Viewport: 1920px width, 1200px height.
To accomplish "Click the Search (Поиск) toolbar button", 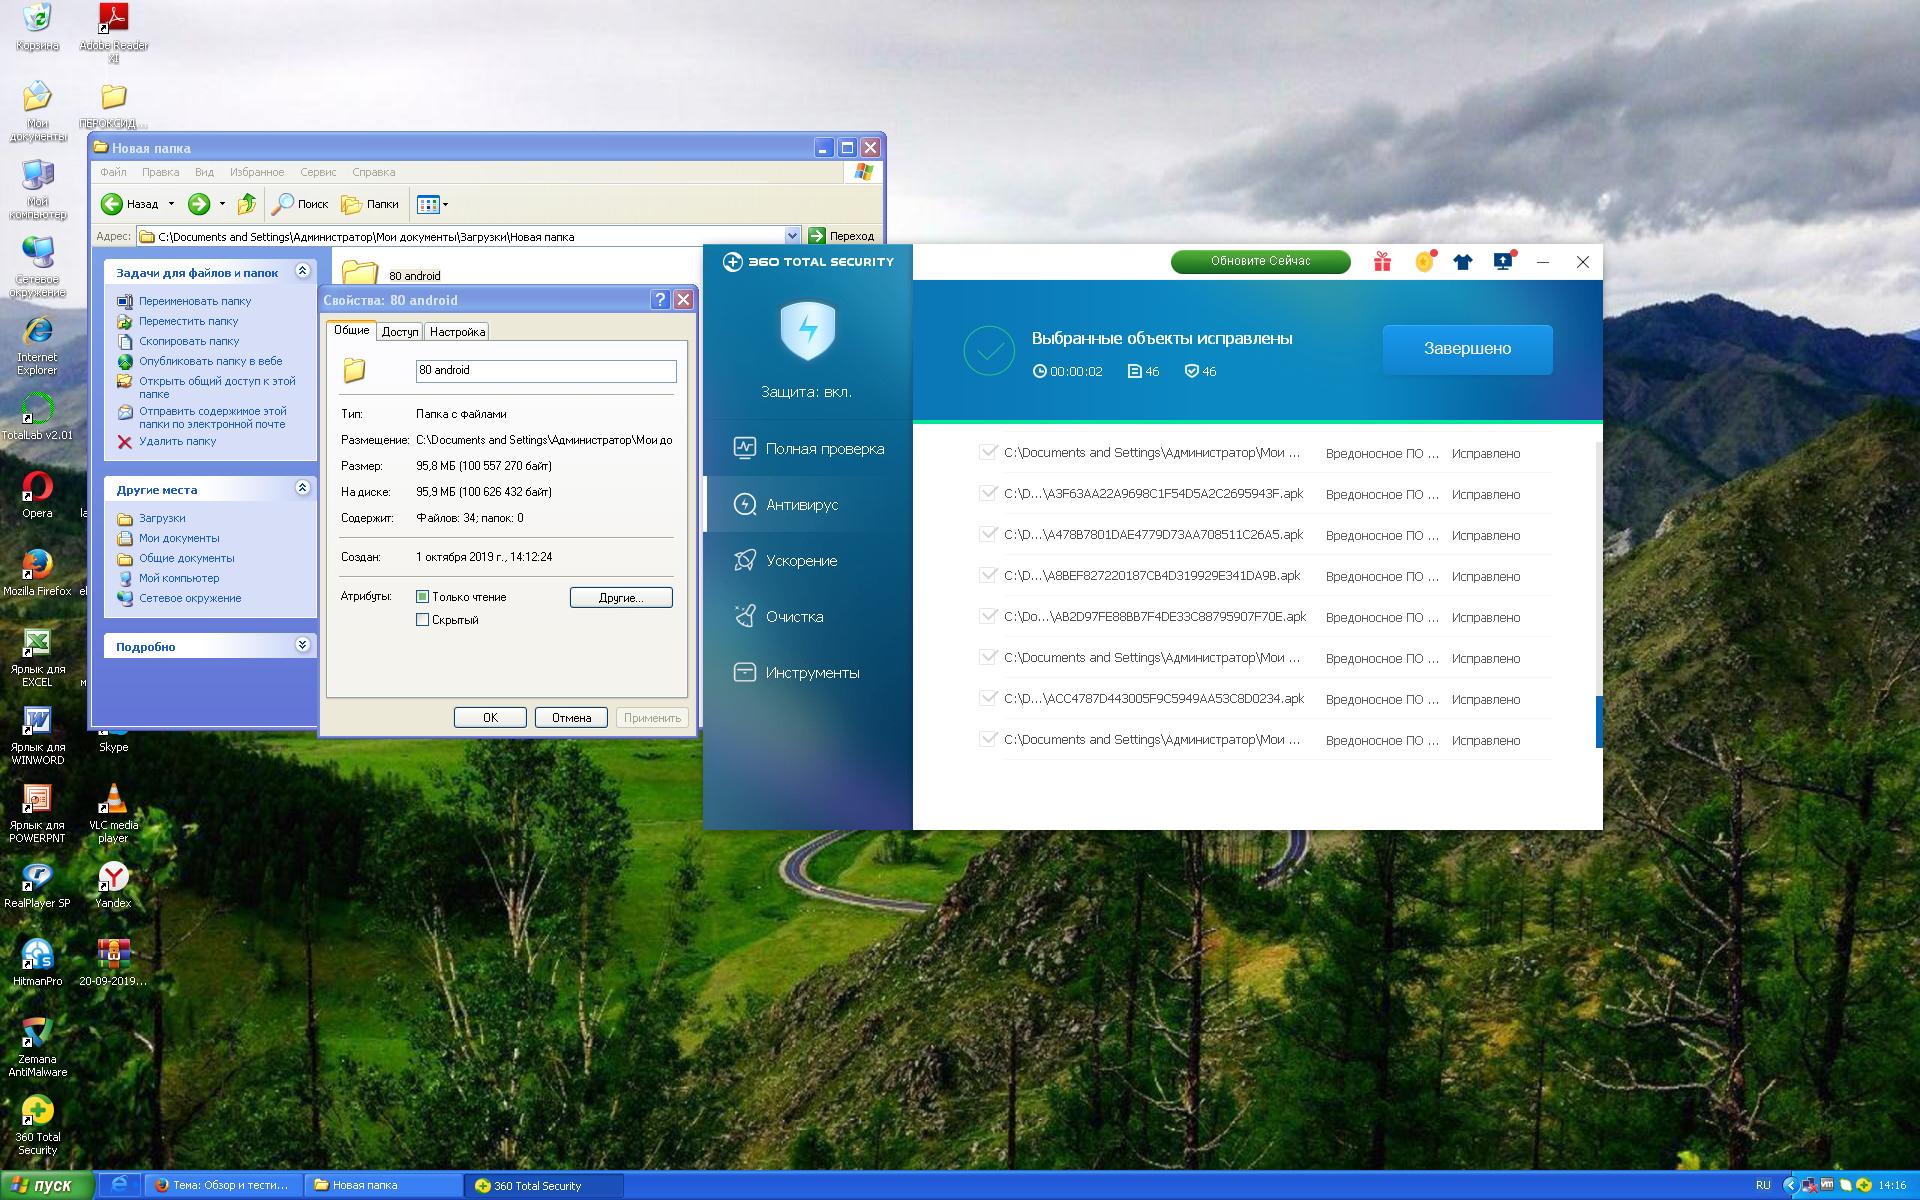I will point(300,204).
